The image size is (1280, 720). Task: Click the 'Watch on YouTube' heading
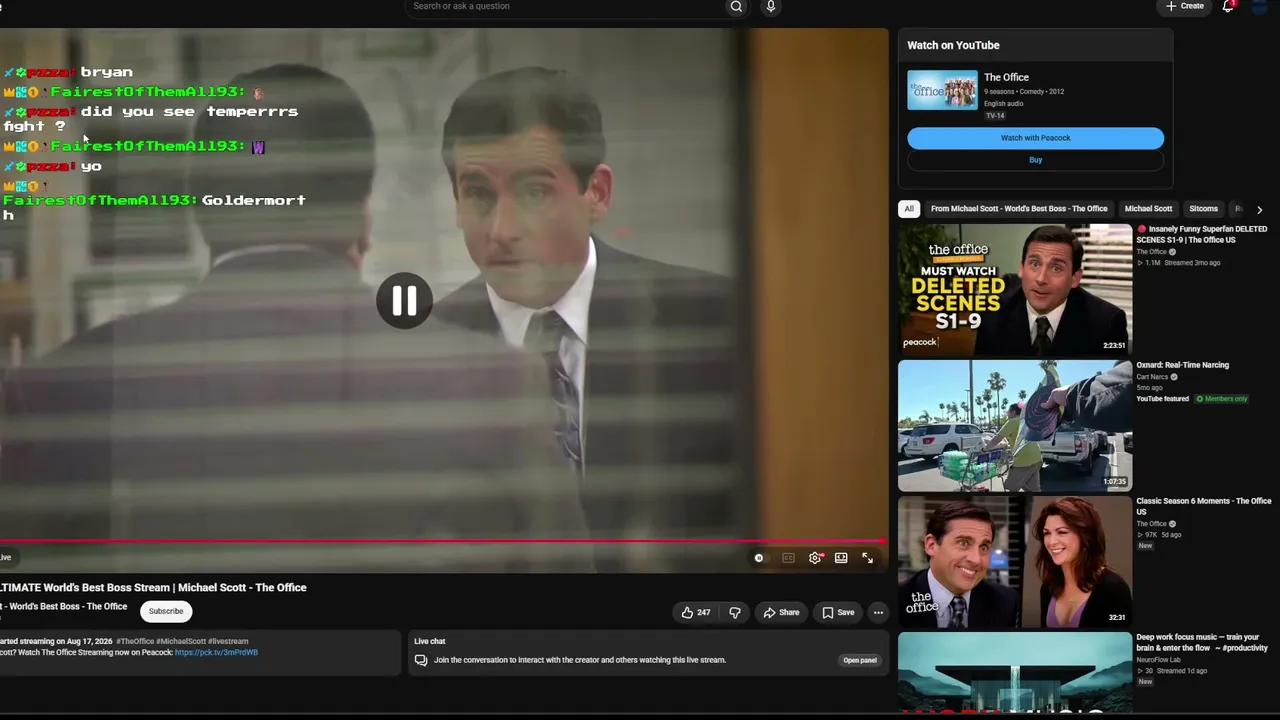tap(953, 45)
